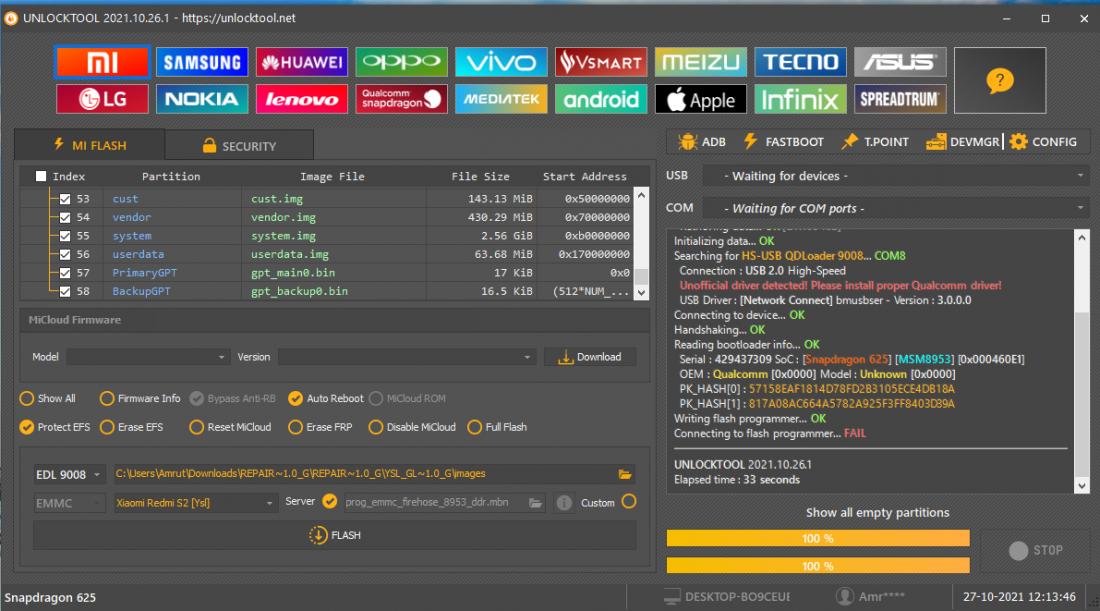This screenshot has width=1100, height=611.
Task: Select the Qualcomm Snapdragon icon
Action: point(401,99)
